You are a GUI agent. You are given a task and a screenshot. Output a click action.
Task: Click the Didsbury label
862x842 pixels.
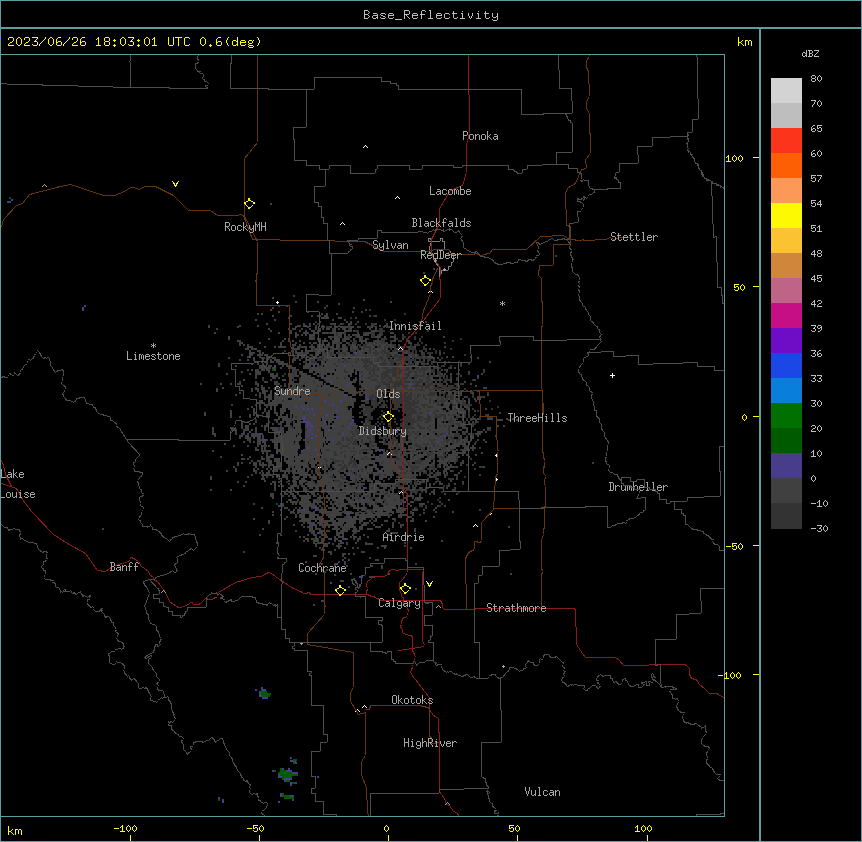coord(383,431)
